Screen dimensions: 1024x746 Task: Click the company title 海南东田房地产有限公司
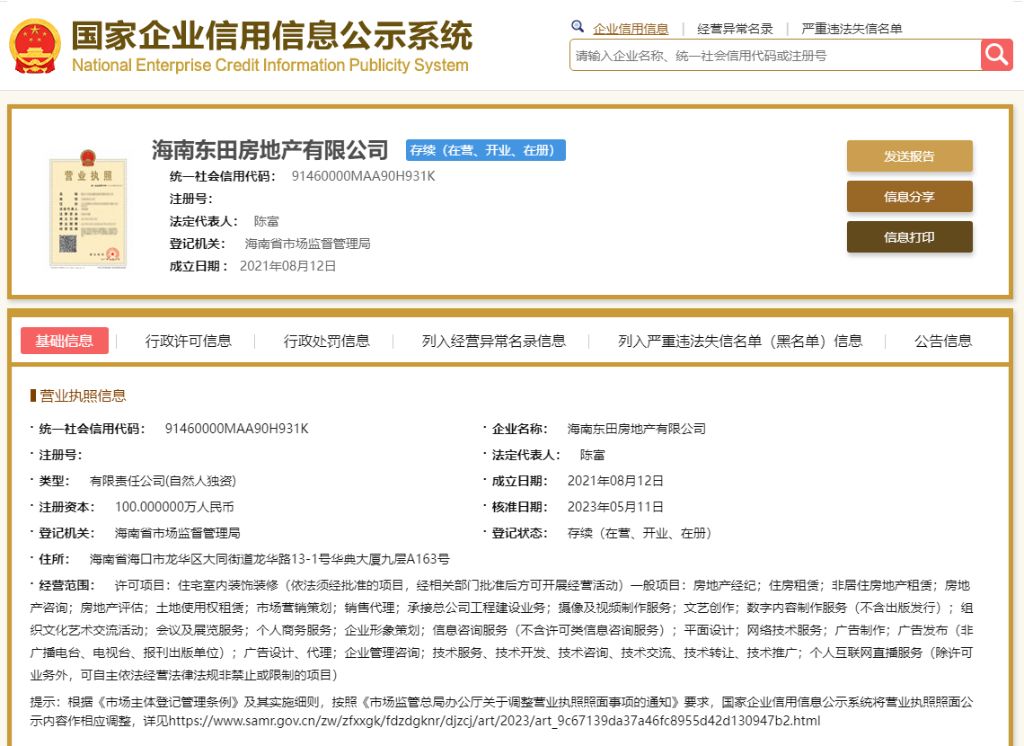click(270, 150)
